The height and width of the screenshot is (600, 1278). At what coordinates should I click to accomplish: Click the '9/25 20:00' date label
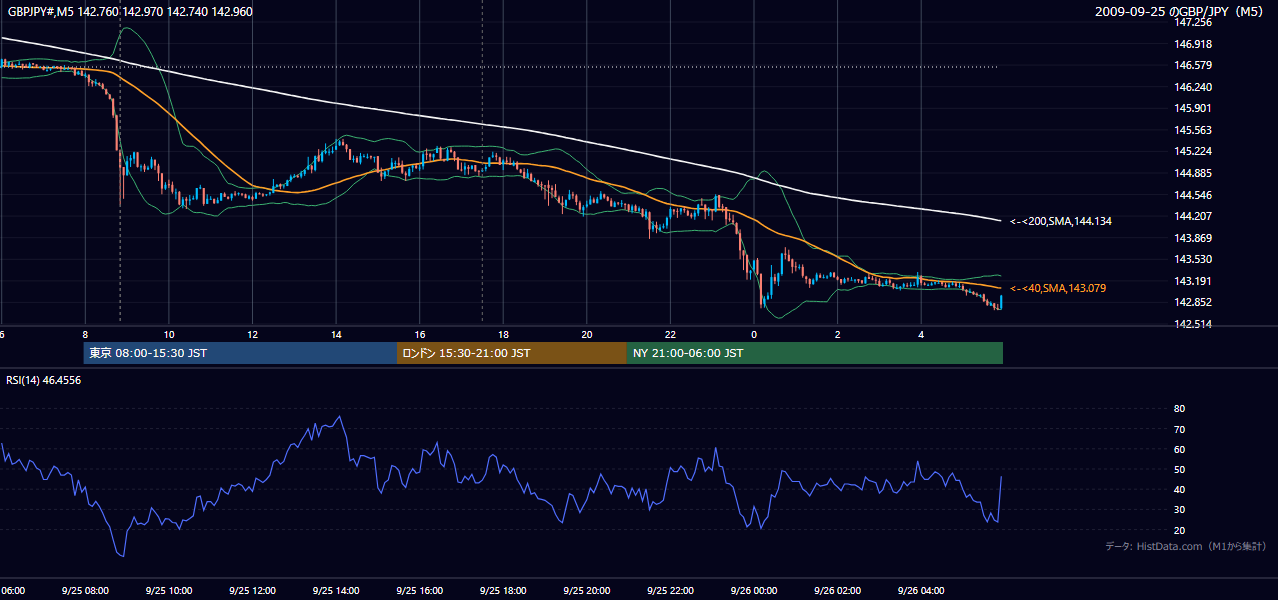586,590
